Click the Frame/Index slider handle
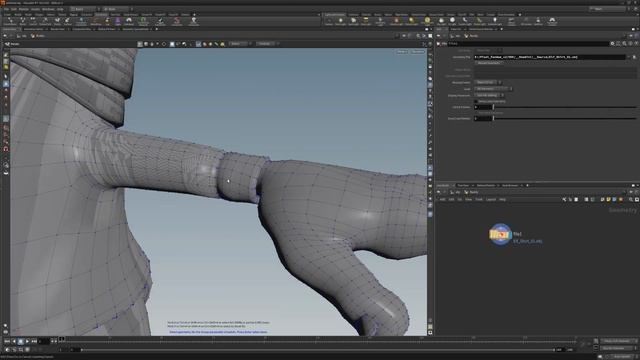The width and height of the screenshot is (640, 360). pos(493,118)
